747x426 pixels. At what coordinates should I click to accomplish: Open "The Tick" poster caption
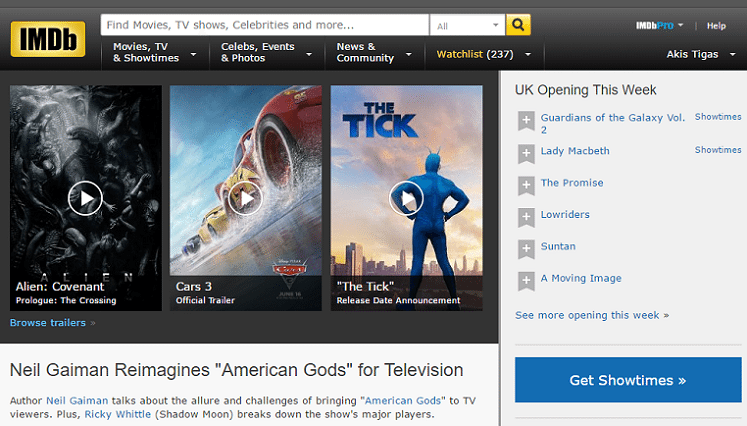[398, 293]
